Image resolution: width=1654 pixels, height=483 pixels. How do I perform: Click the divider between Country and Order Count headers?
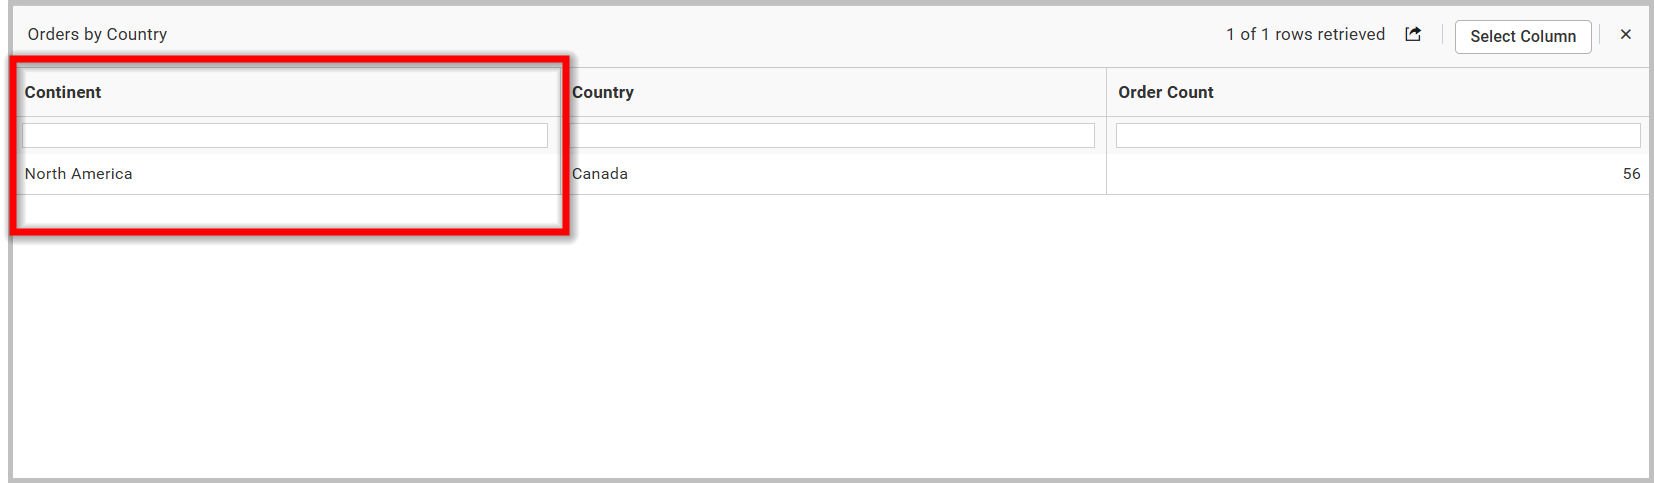[x=1106, y=92]
